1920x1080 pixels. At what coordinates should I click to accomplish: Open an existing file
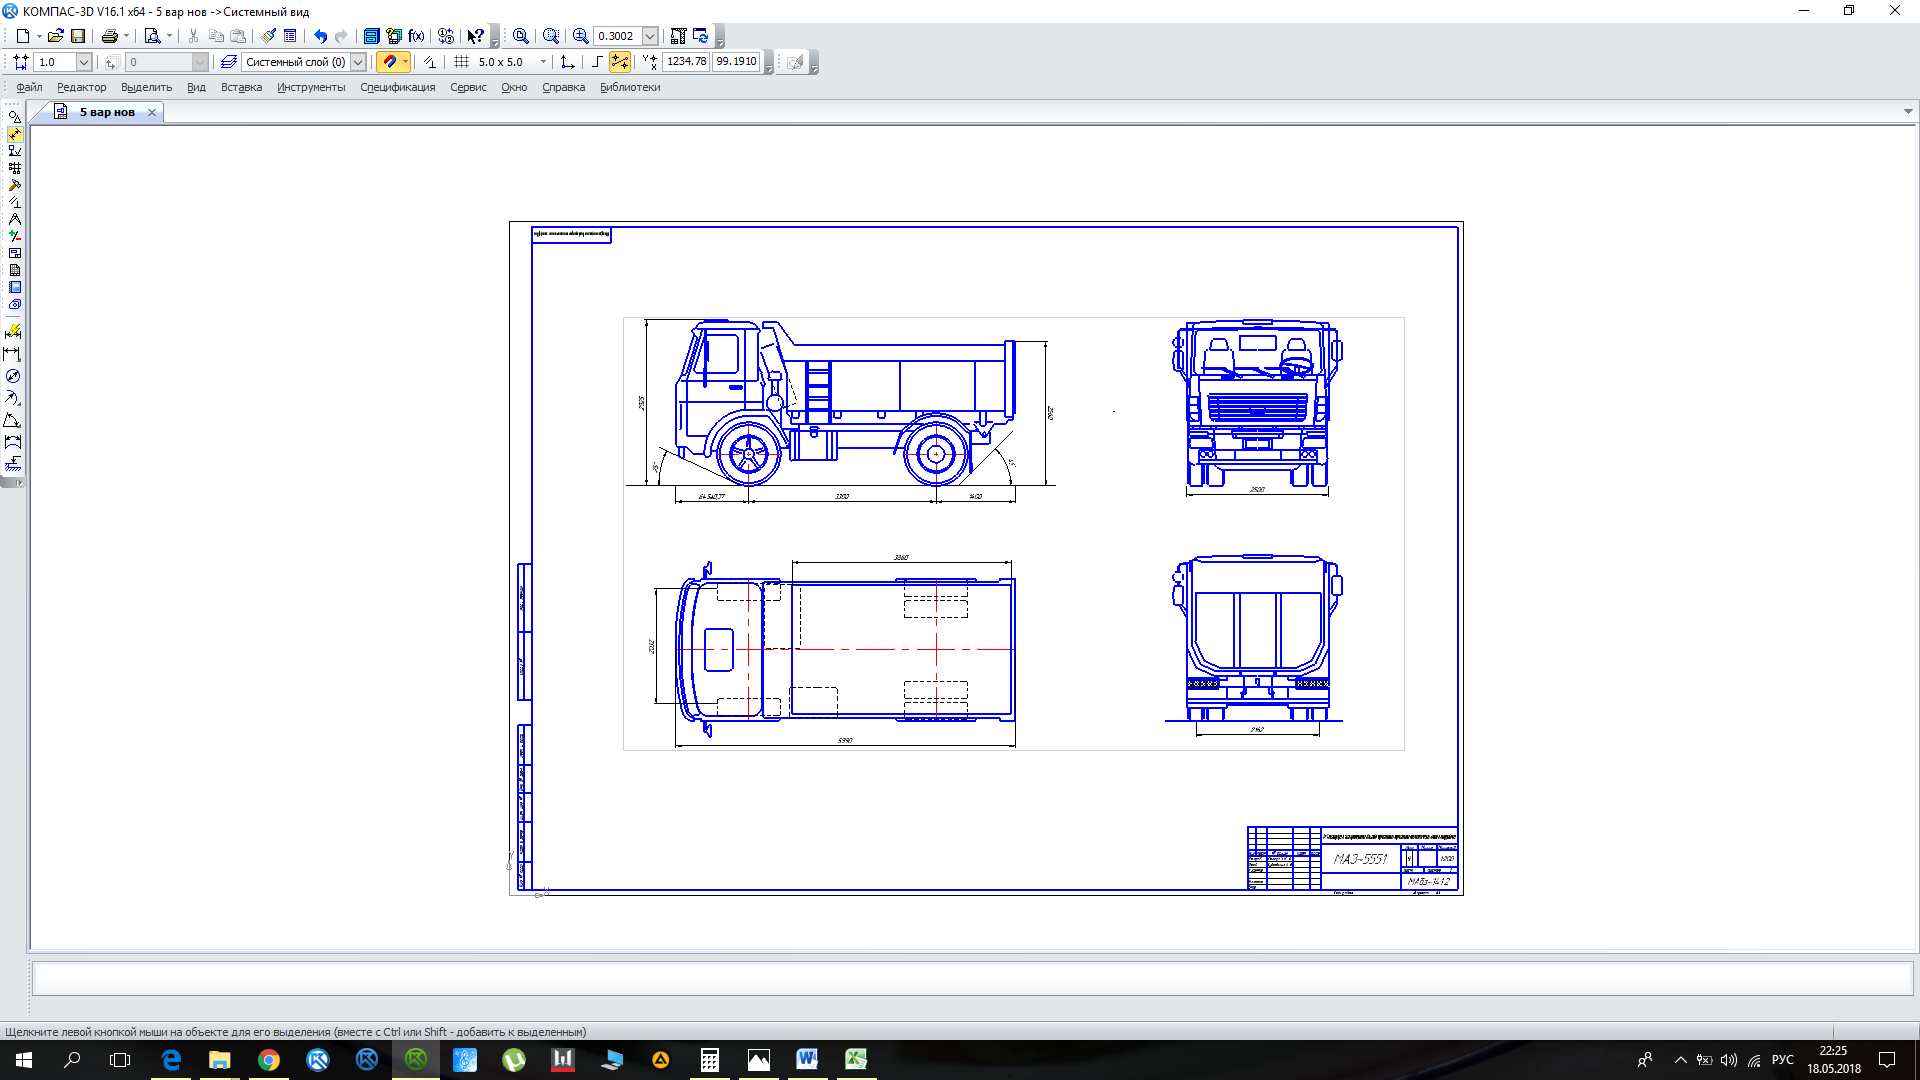click(x=56, y=36)
